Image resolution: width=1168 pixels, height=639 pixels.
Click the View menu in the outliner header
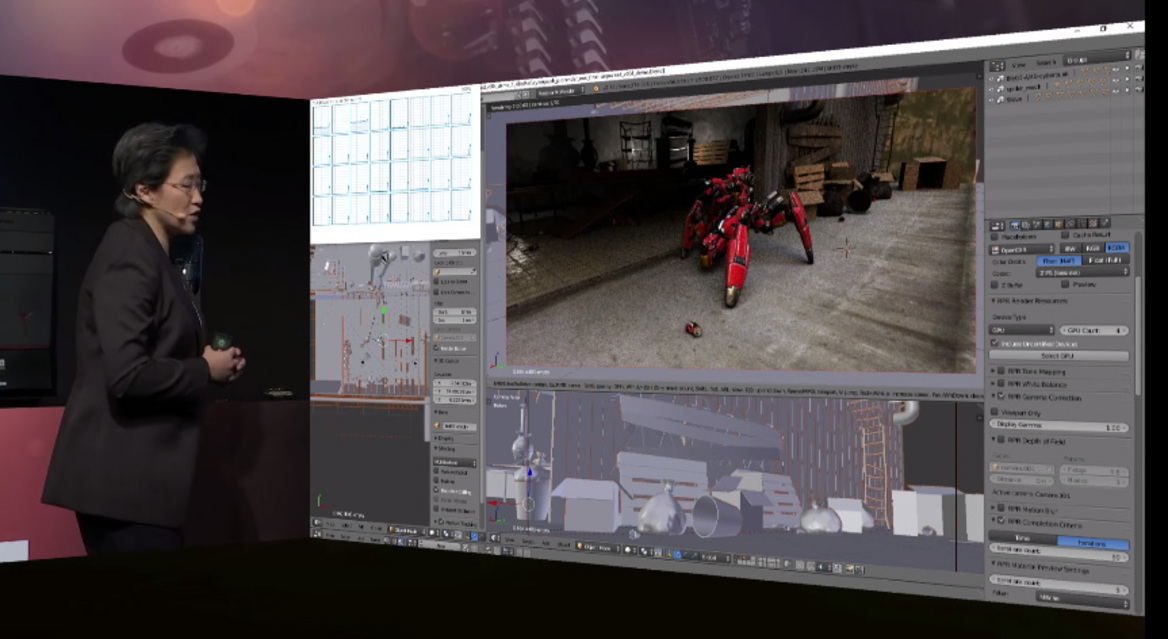pyautogui.click(x=1019, y=66)
